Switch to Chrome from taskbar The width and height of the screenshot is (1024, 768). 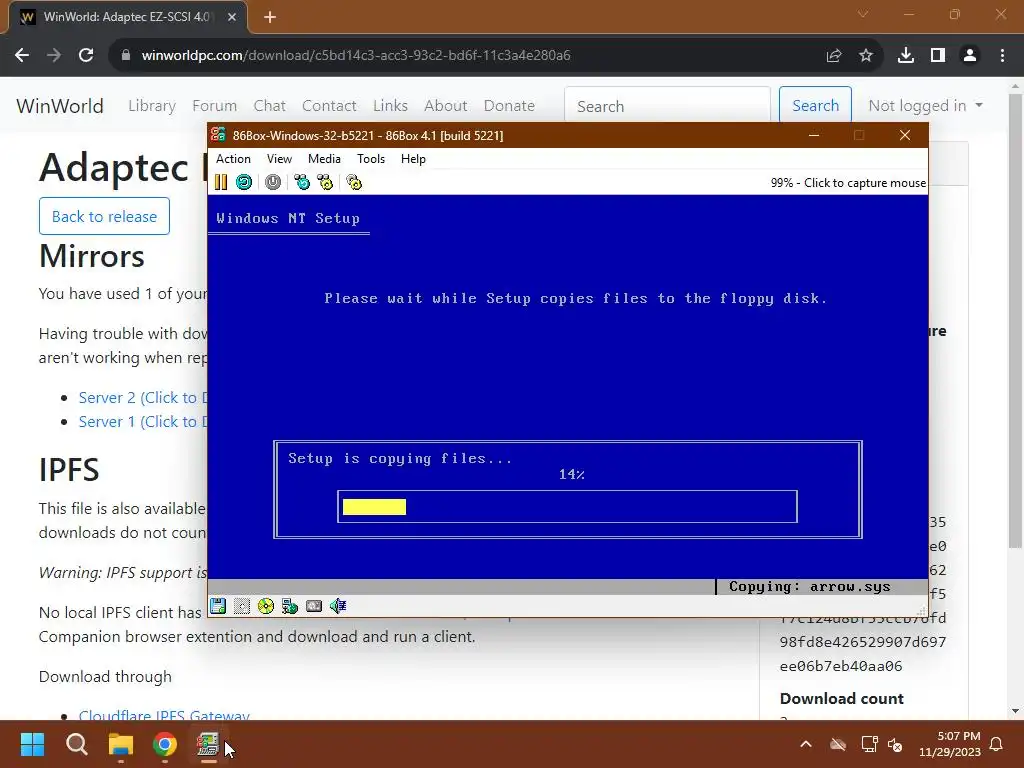(x=165, y=744)
